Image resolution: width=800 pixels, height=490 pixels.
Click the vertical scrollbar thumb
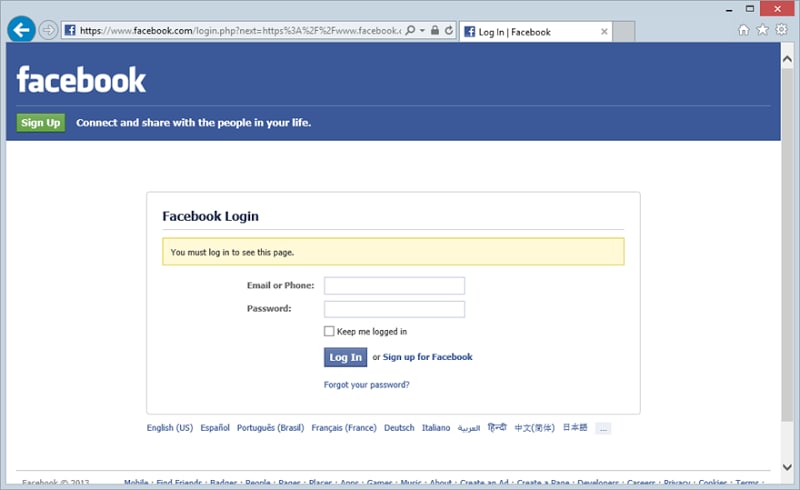(787, 245)
